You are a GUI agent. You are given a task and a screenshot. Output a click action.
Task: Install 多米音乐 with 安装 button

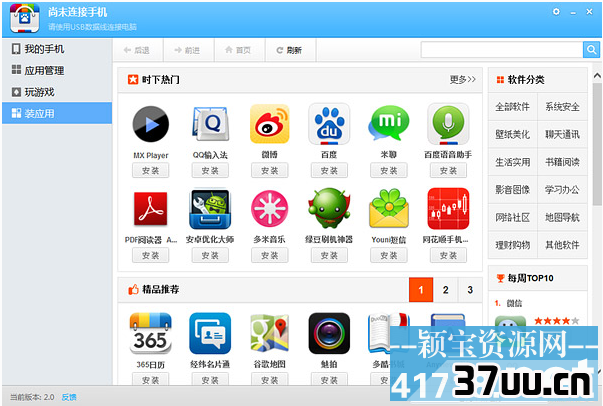coord(270,255)
